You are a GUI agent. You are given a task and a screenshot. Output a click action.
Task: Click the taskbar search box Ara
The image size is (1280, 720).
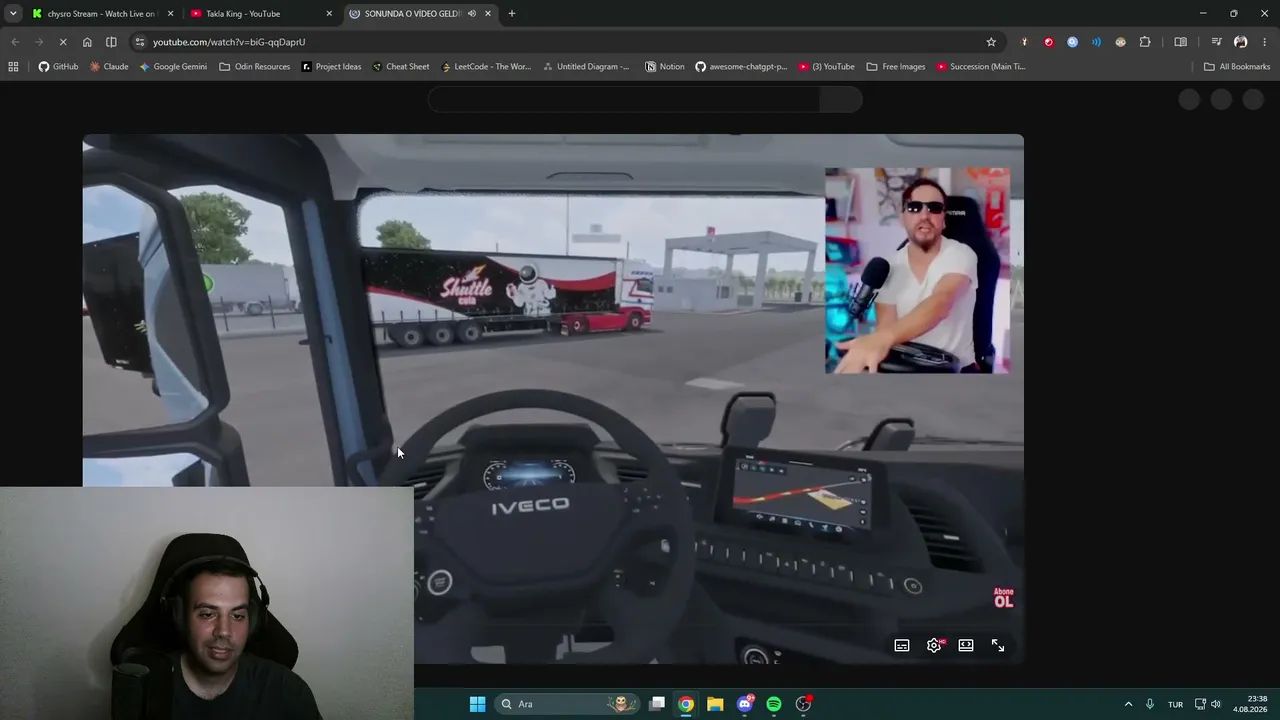pyautogui.click(x=567, y=704)
